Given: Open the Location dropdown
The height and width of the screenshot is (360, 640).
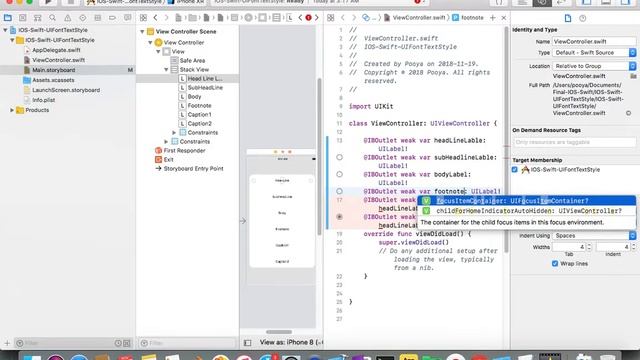Looking at the screenshot, I should click(594, 66).
